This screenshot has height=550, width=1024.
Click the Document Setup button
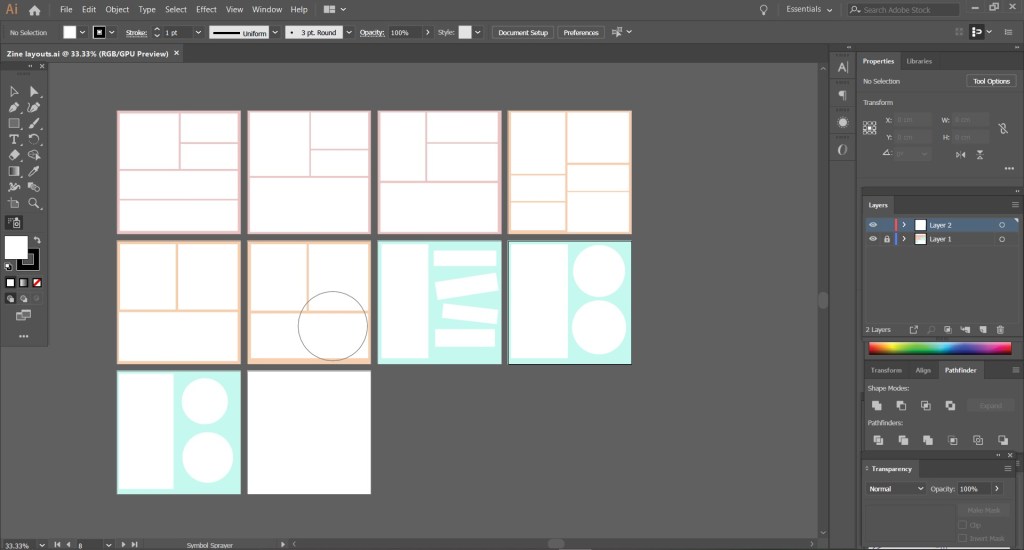523,32
